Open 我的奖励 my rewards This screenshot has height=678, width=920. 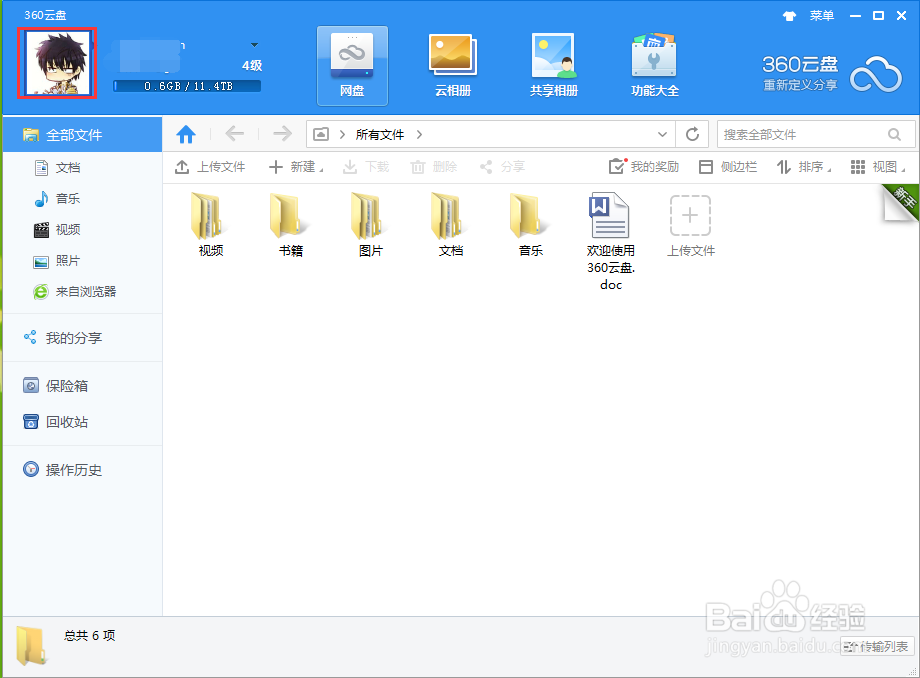point(644,167)
